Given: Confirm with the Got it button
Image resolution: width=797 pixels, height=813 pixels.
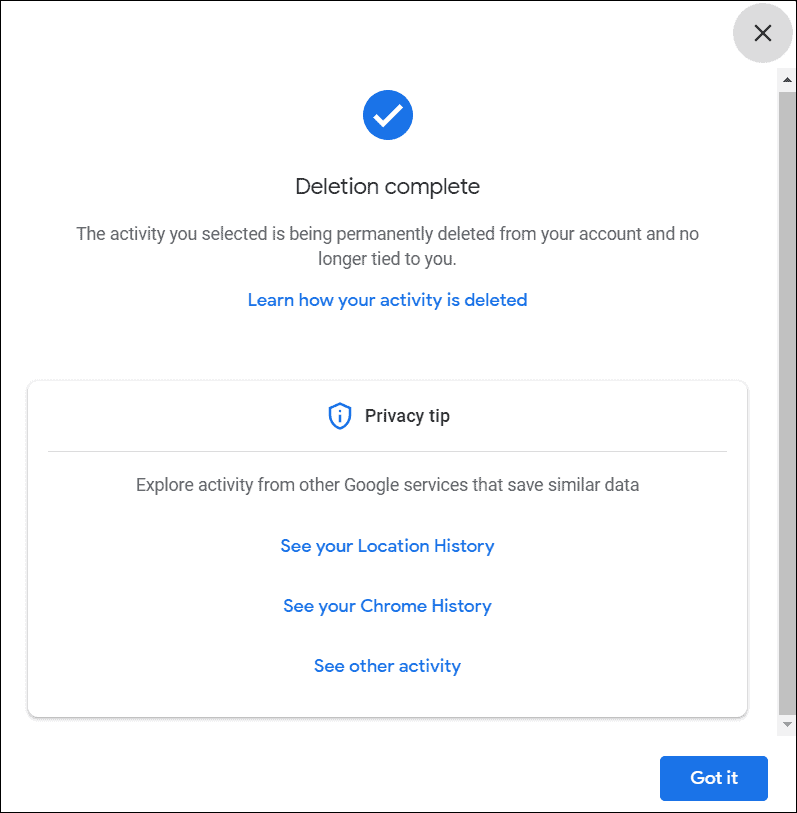Looking at the screenshot, I should pos(714,778).
